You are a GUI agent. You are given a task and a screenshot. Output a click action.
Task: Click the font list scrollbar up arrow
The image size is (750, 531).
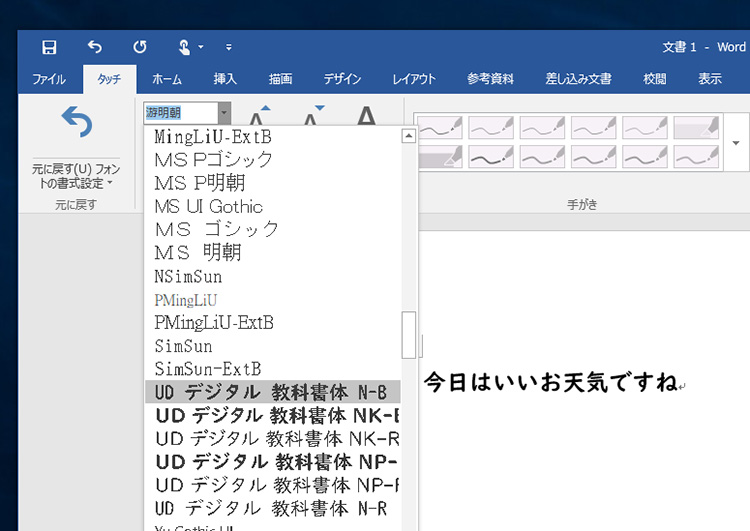point(408,137)
